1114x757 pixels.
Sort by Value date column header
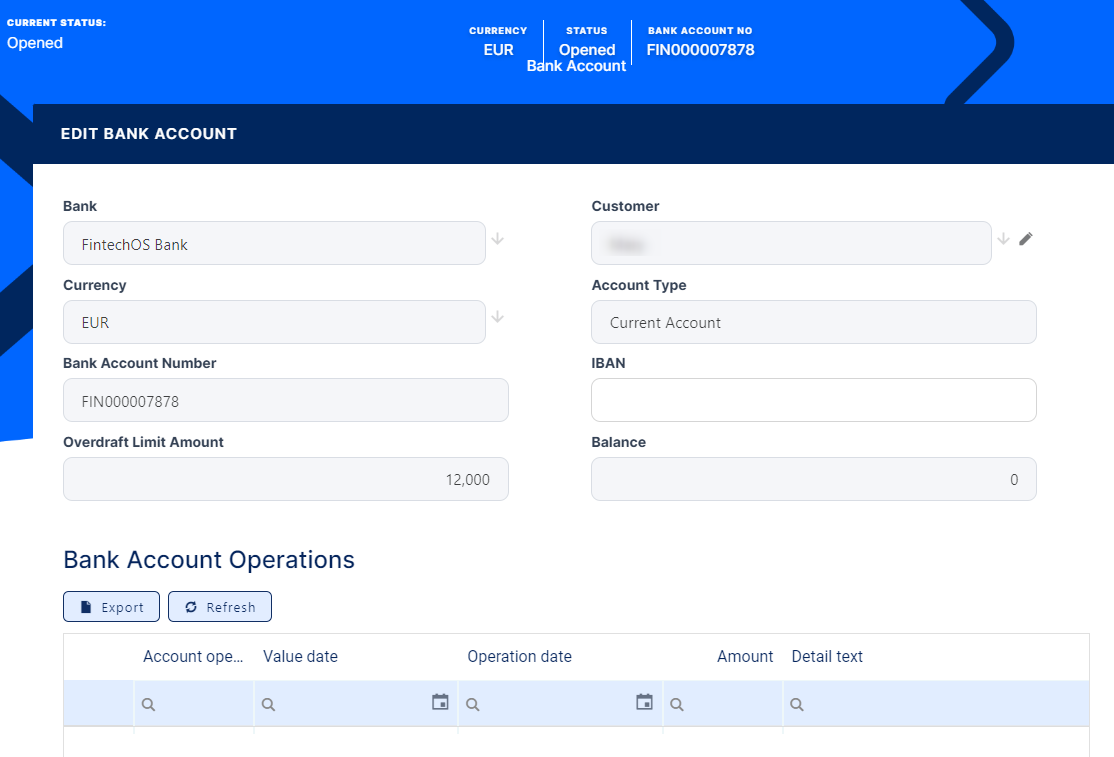pos(300,657)
